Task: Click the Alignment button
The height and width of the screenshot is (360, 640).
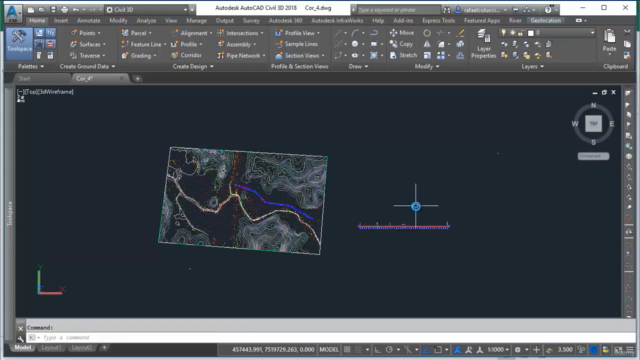Action: tap(191, 33)
